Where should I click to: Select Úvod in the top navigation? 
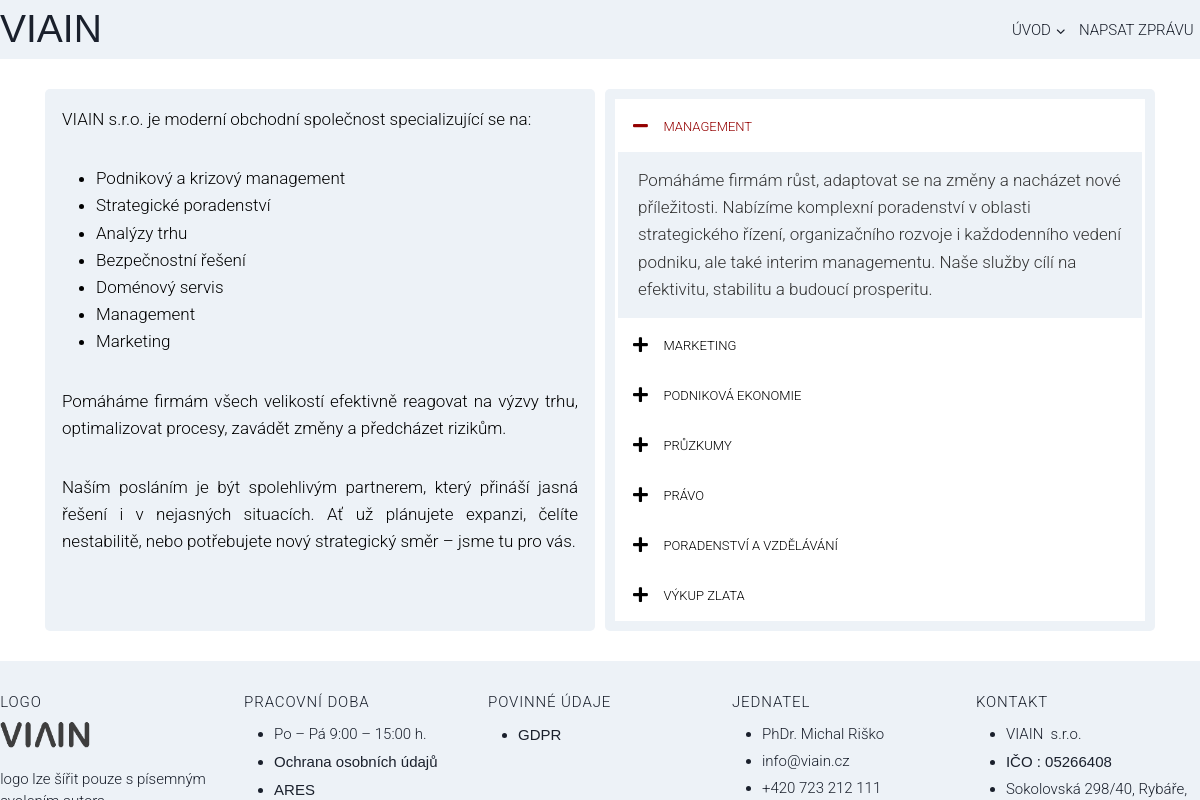(1030, 30)
